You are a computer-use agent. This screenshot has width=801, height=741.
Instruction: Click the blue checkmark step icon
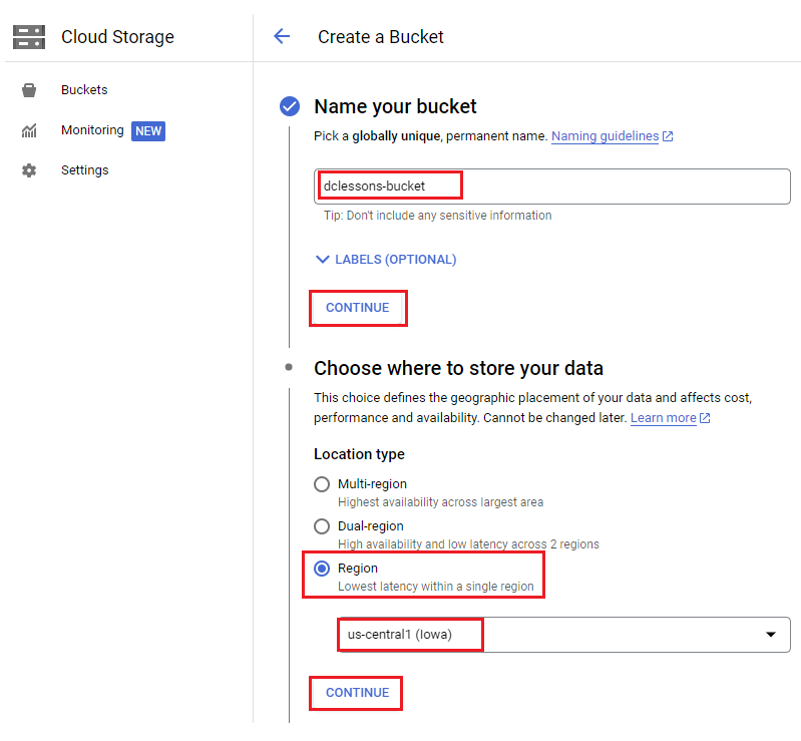pyautogui.click(x=290, y=106)
